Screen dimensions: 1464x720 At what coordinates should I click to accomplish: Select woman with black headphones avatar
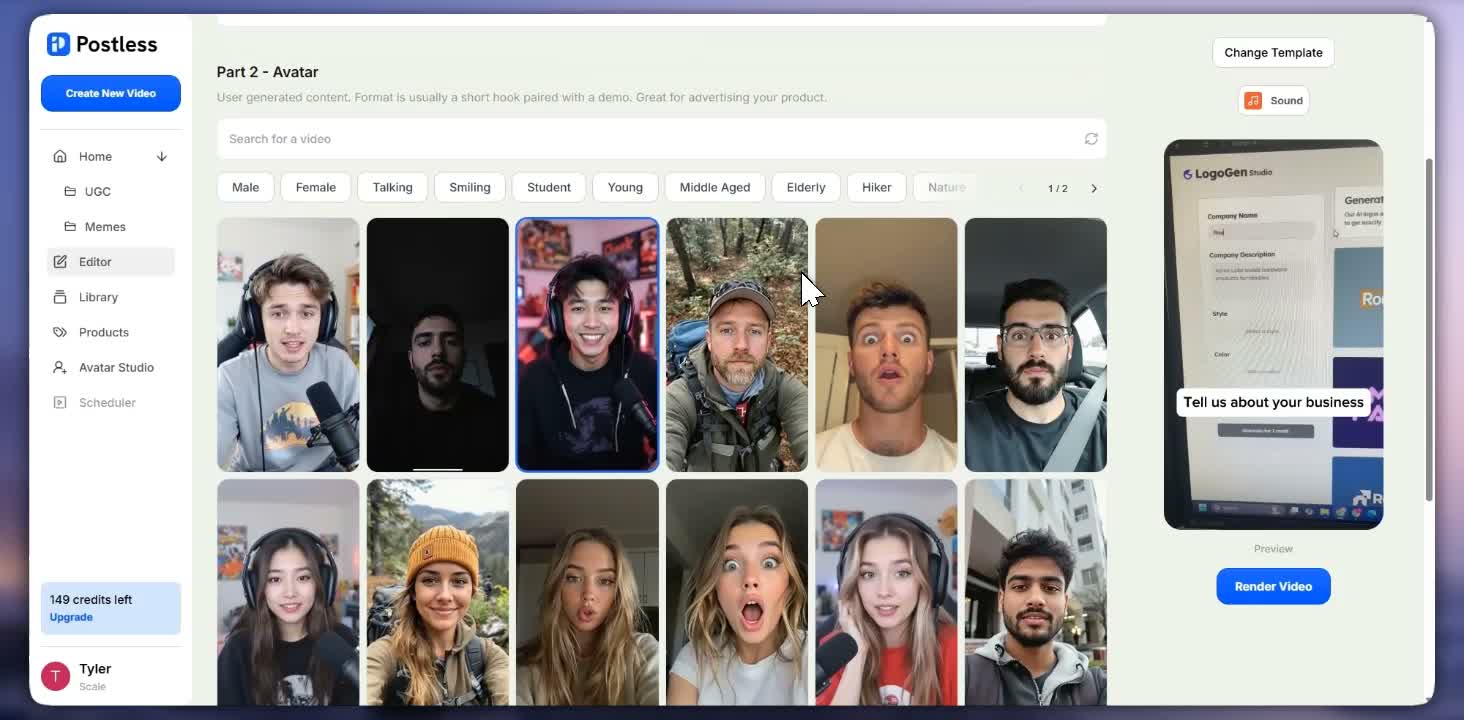point(288,592)
